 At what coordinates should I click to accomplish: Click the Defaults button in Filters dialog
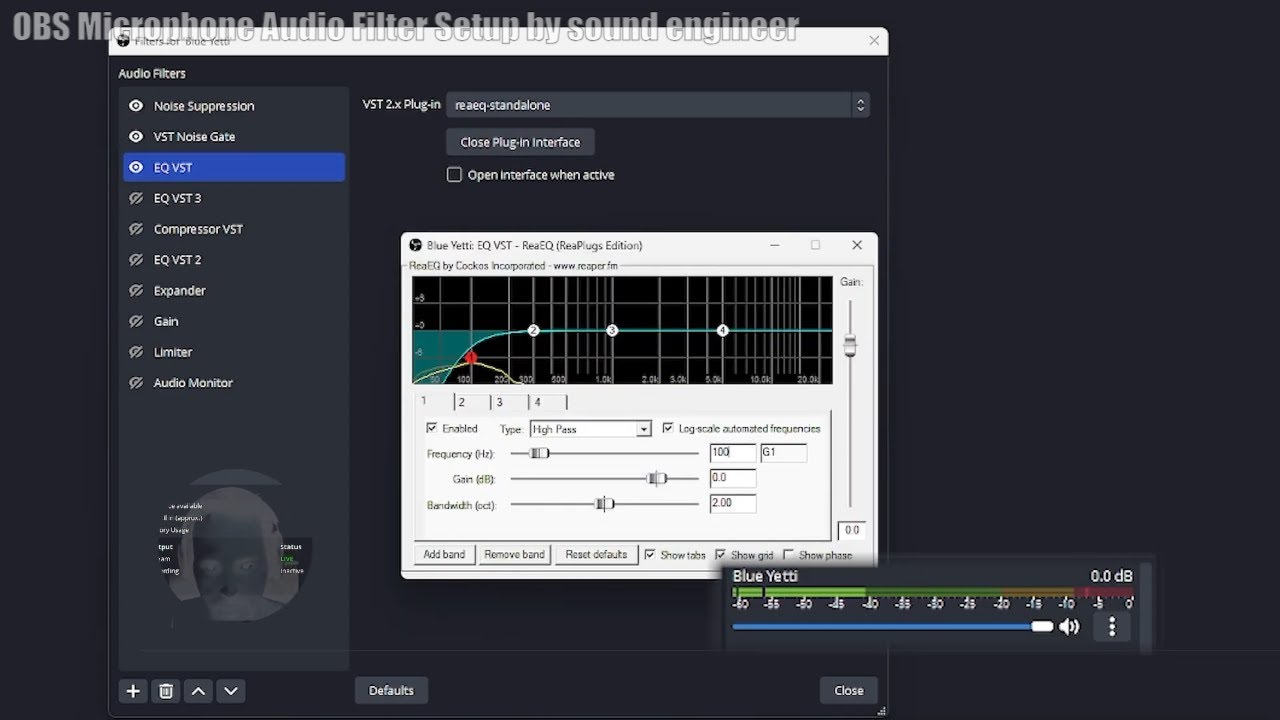pyautogui.click(x=391, y=690)
